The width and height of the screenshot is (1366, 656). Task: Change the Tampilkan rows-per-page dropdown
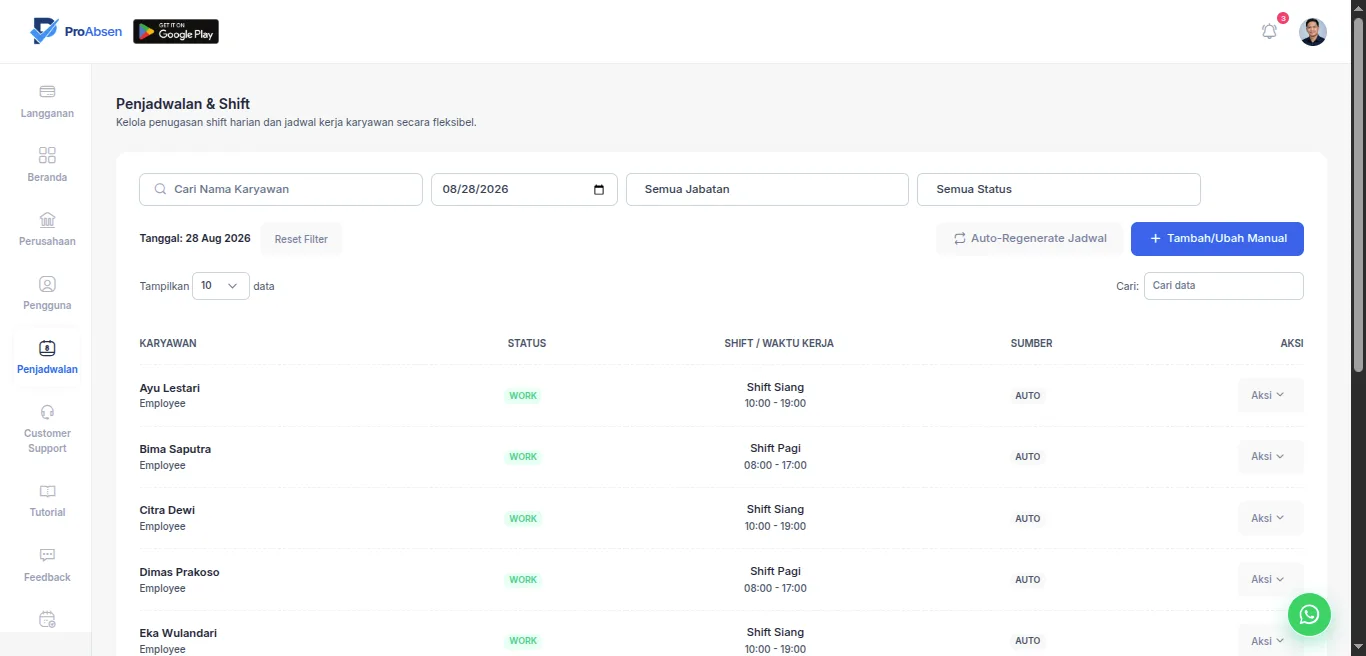coord(221,286)
